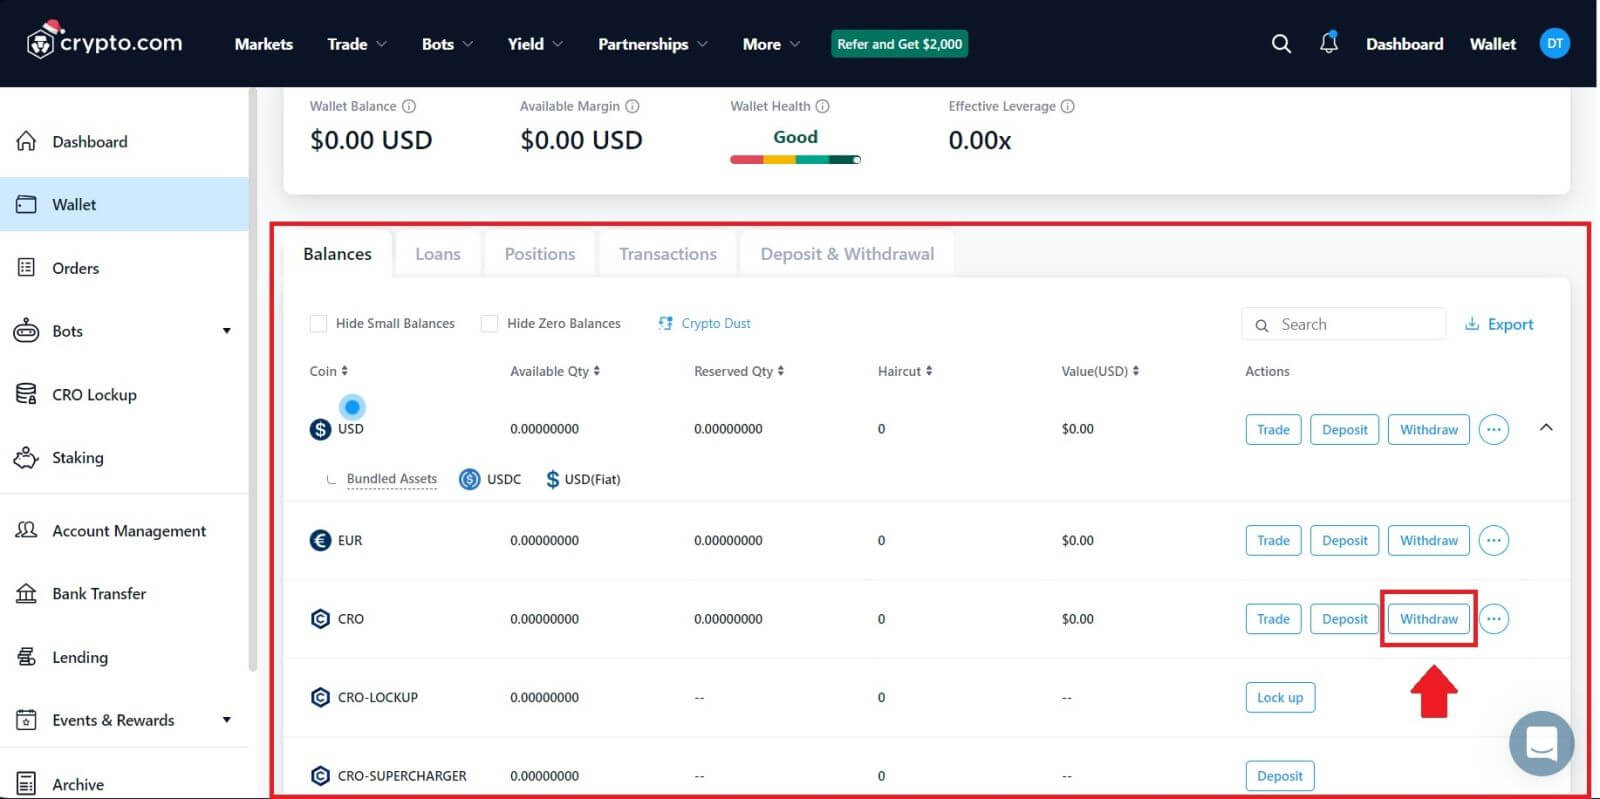Screen dimensions: 1600x799
Task: Click Deposit button for USD
Action: click(x=1344, y=429)
